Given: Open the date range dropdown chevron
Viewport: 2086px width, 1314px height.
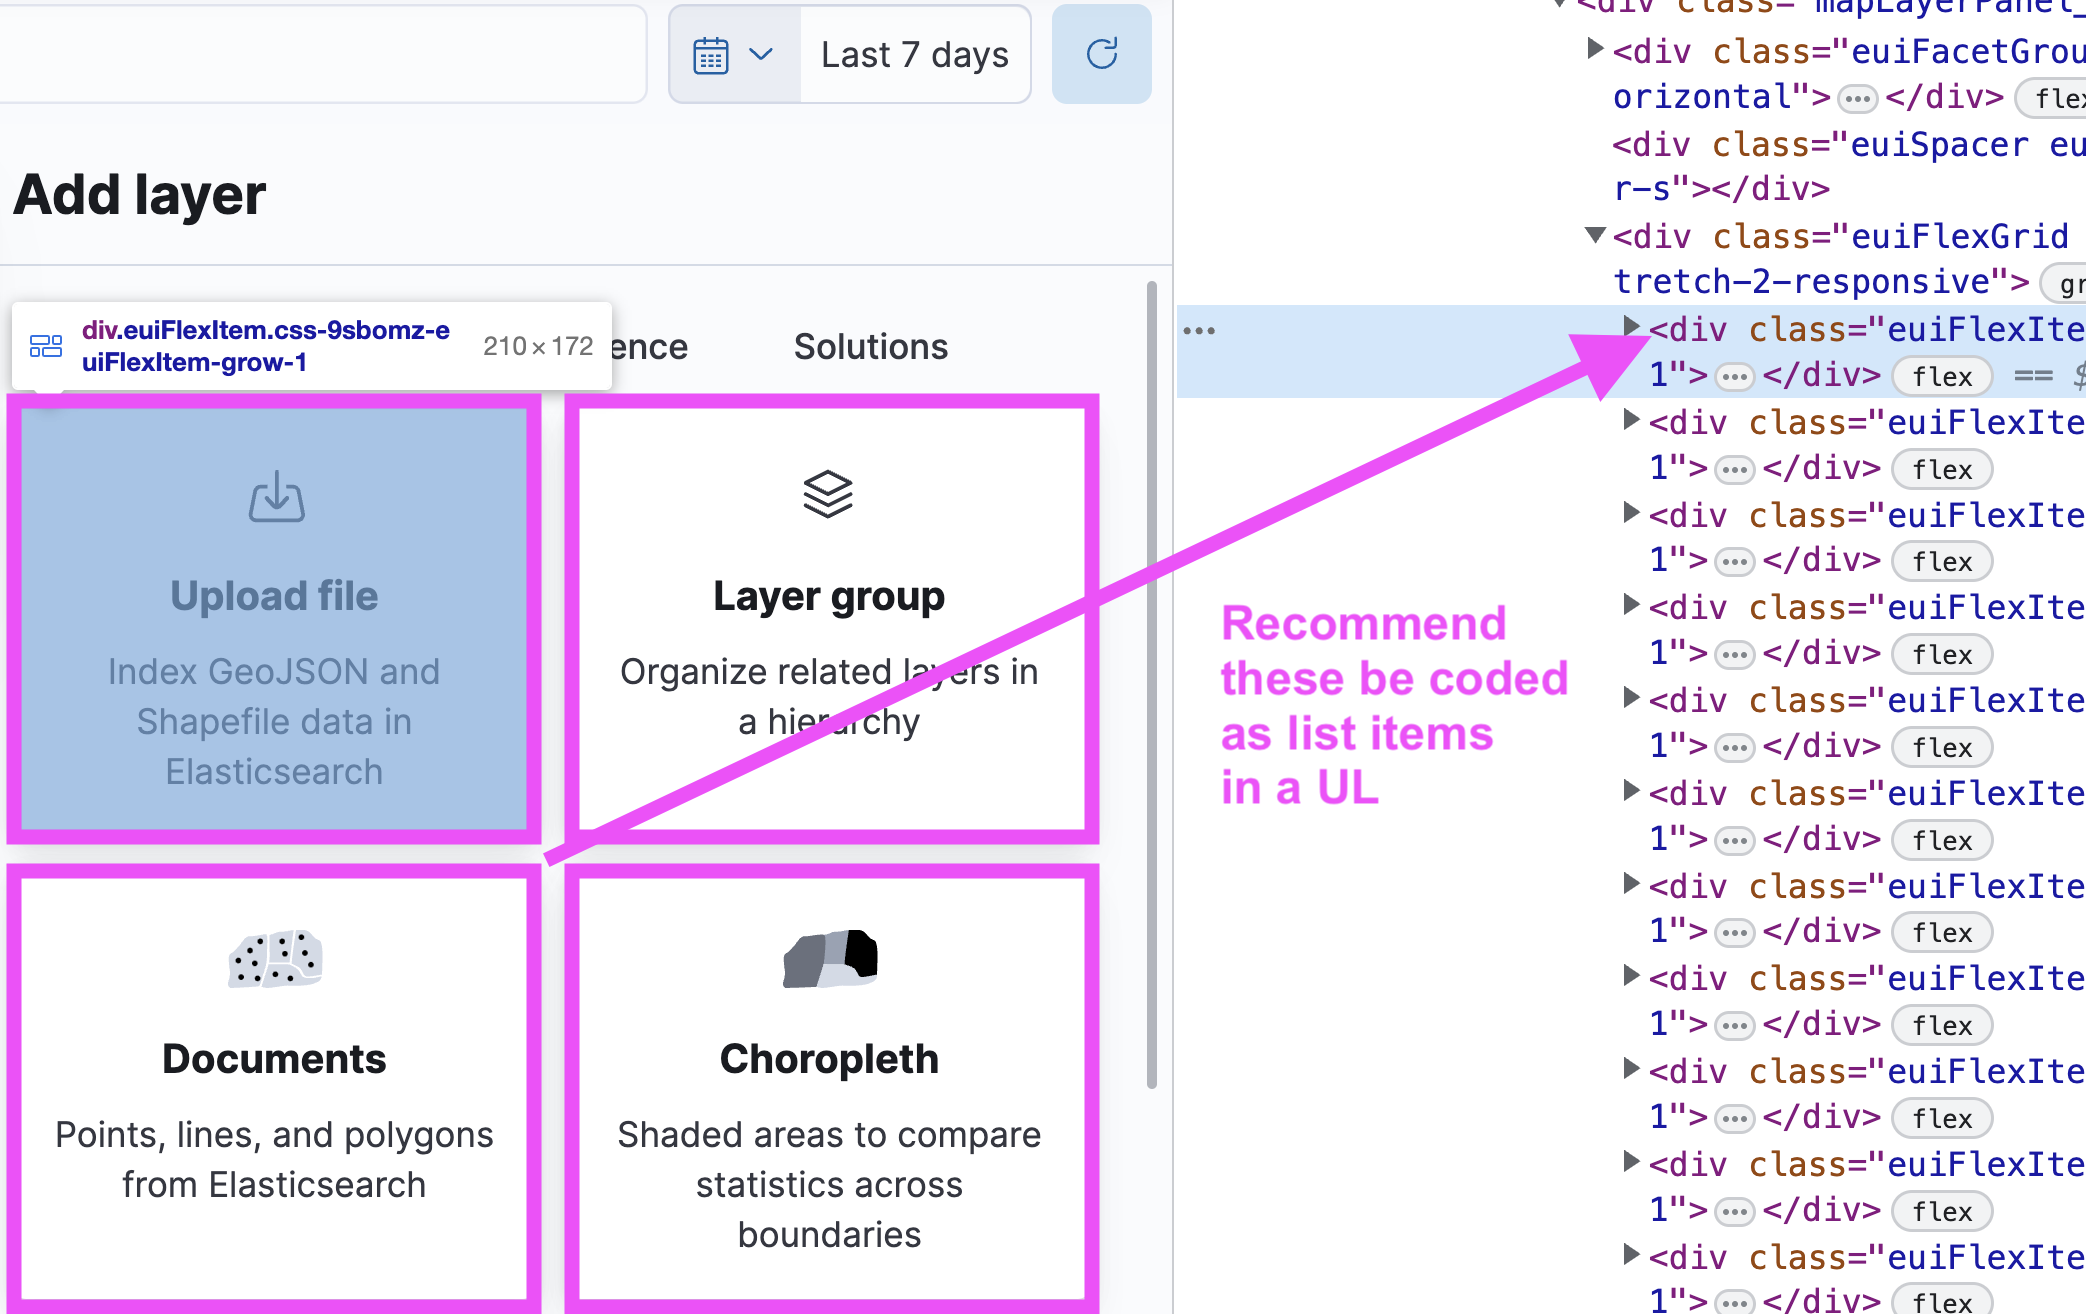Looking at the screenshot, I should 763,54.
